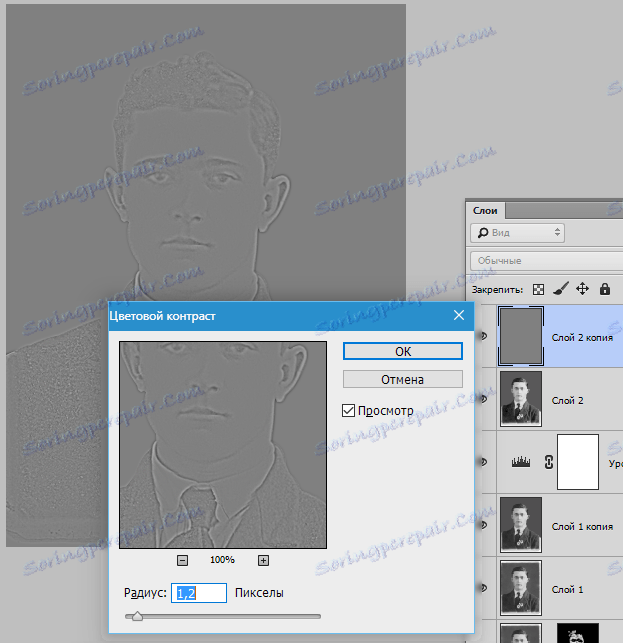Lock layer position move icon

point(582,289)
